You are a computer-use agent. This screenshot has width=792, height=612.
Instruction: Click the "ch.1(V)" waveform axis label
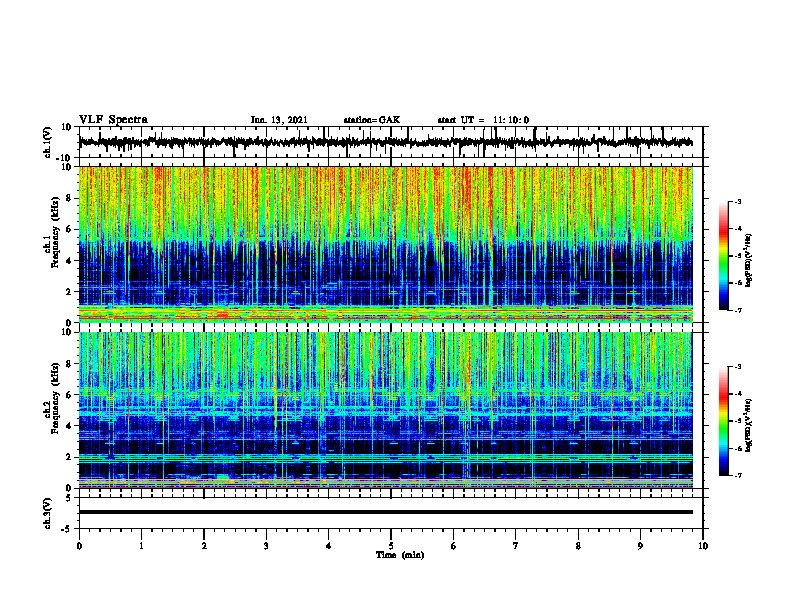click(x=48, y=142)
